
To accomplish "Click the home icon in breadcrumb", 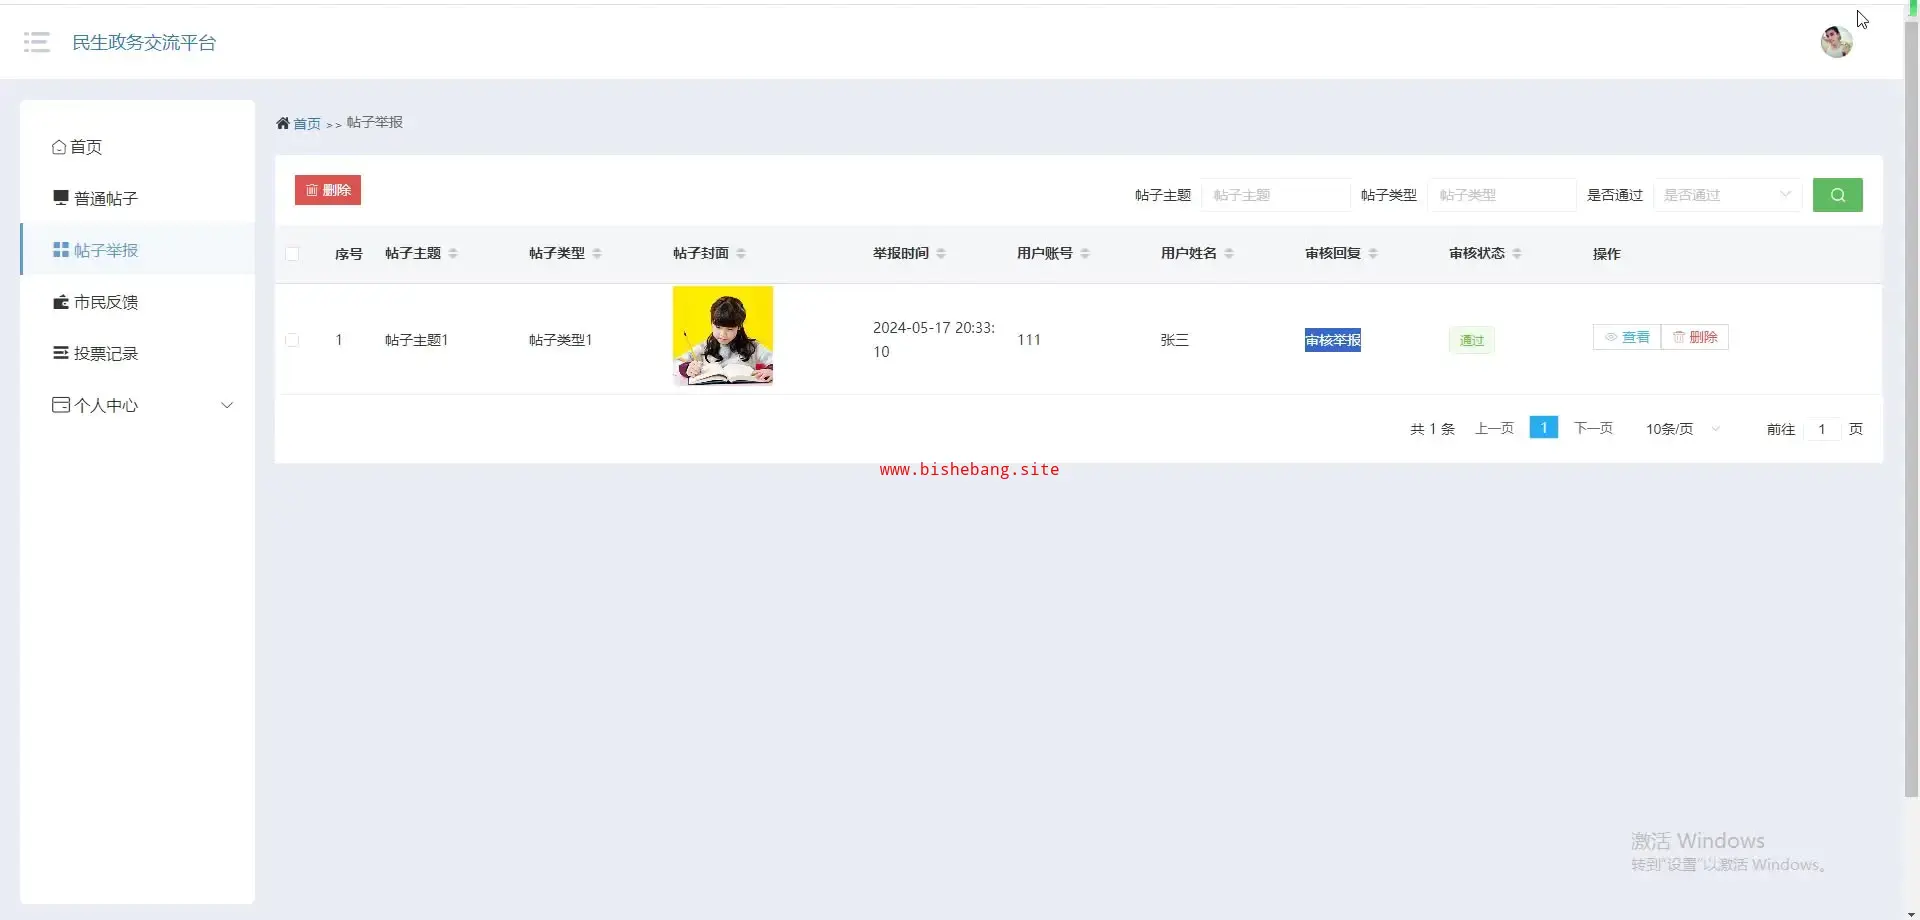I will point(283,123).
